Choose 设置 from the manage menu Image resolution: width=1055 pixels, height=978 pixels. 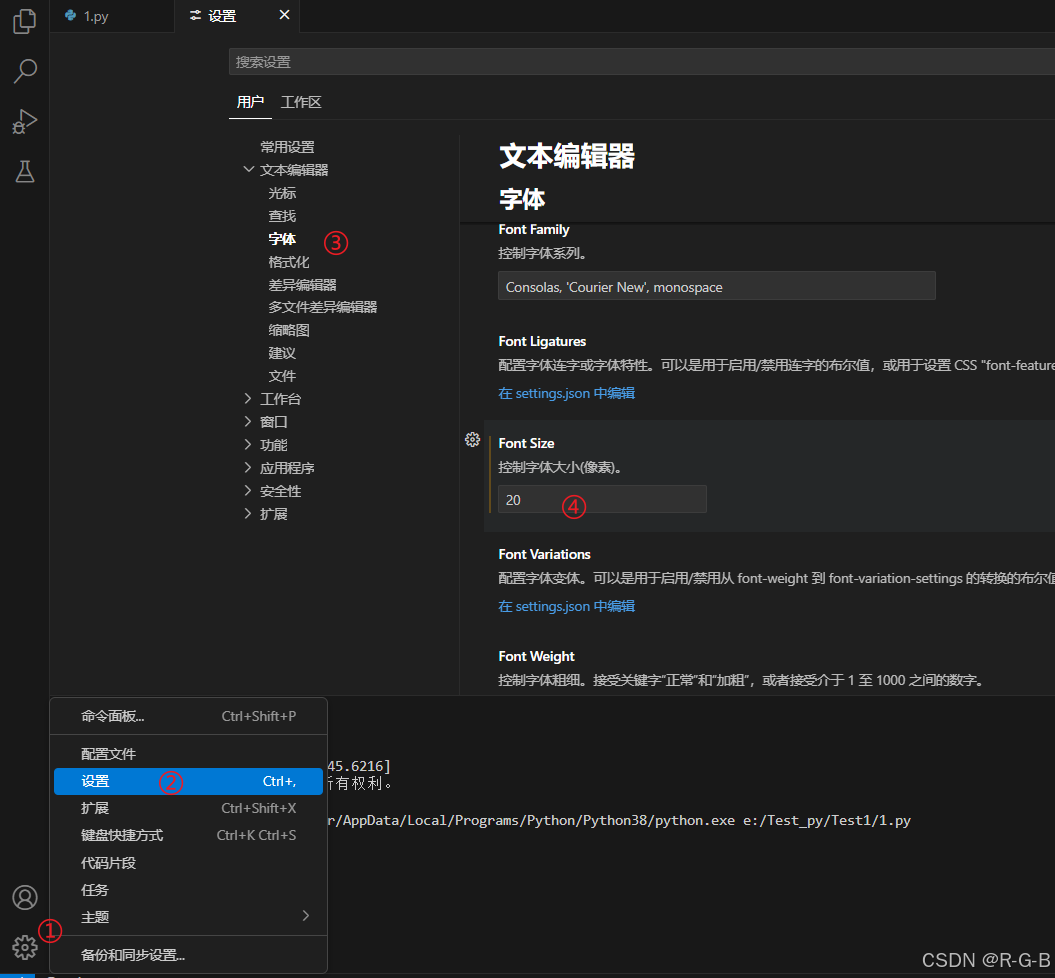(x=188, y=782)
